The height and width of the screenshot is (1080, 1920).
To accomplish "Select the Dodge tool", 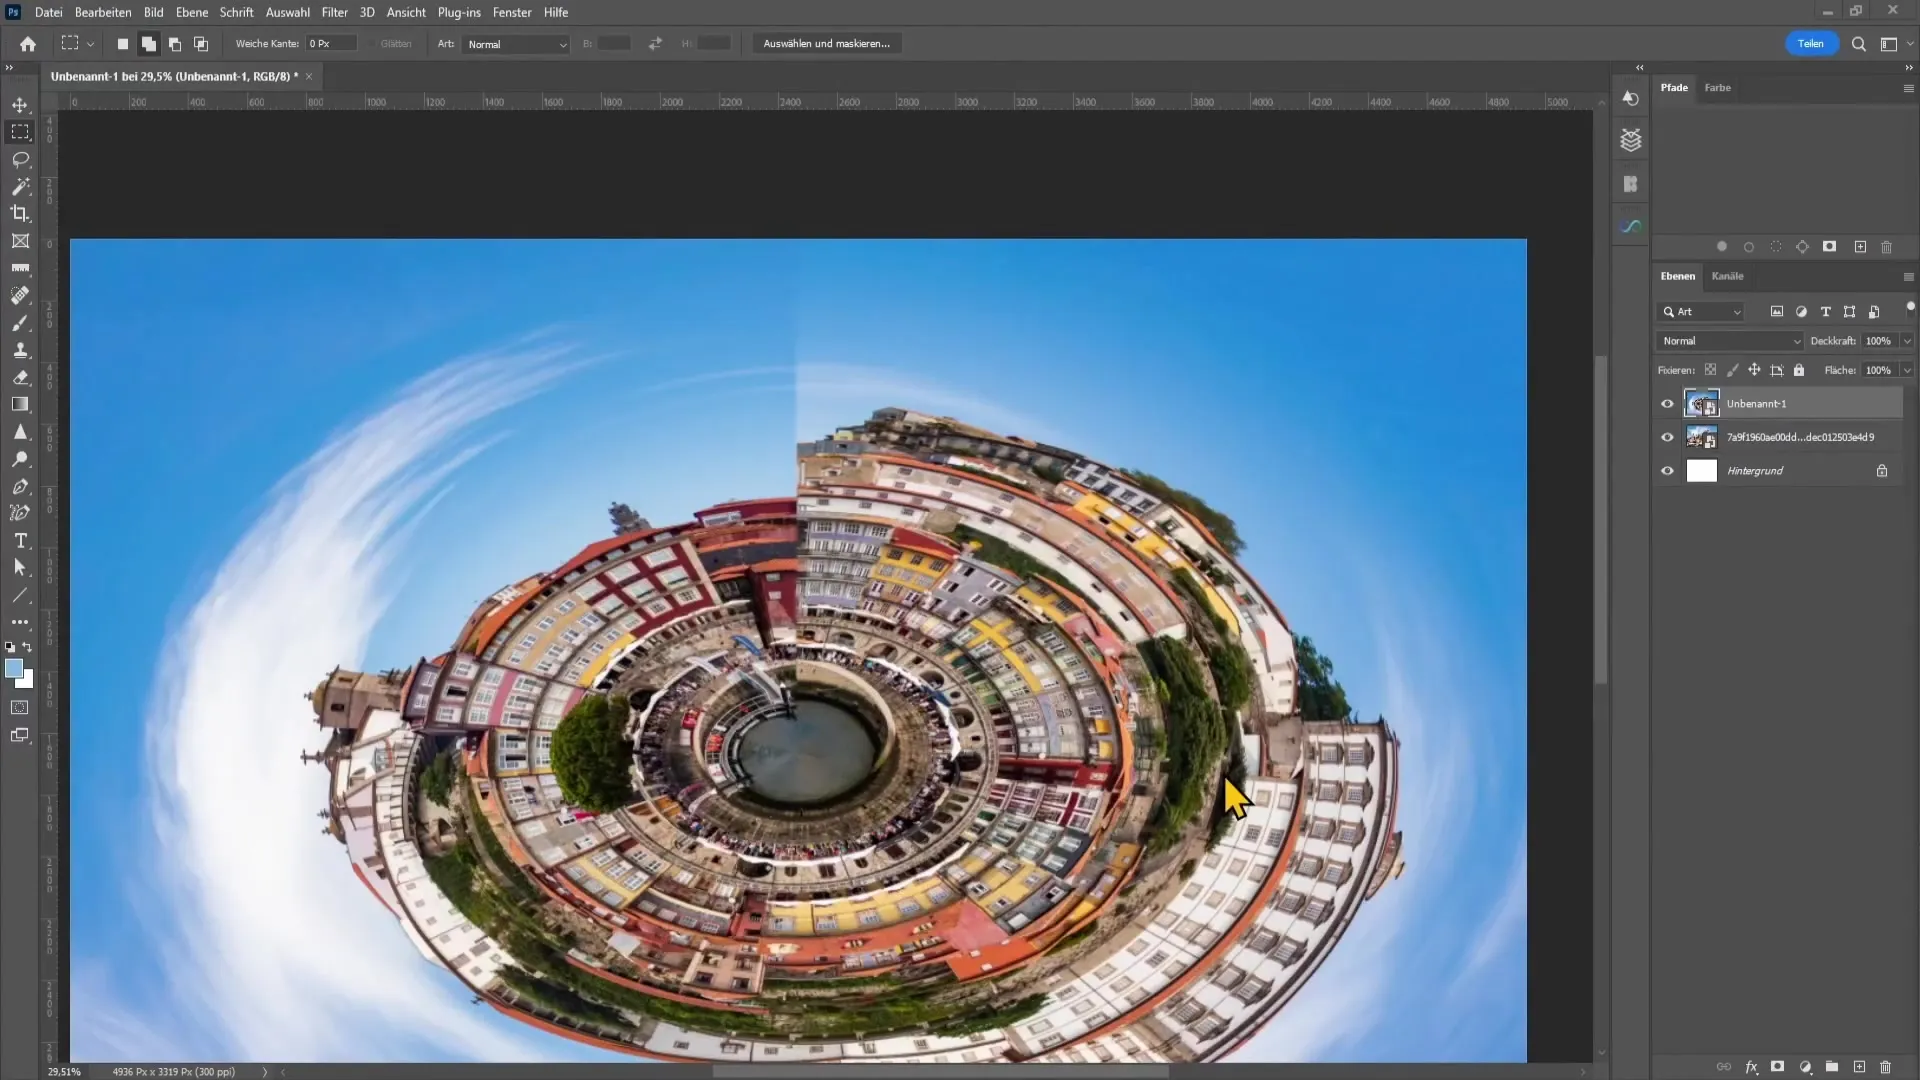I will 20,459.
